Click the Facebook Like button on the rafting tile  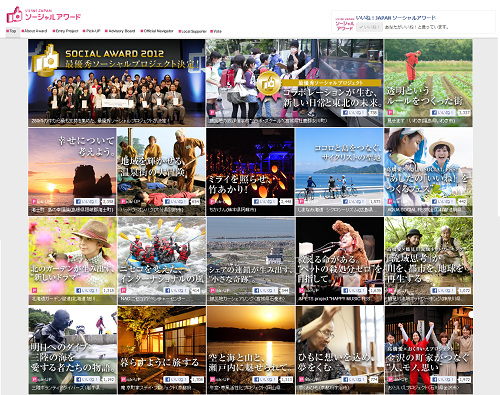[x=176, y=290]
